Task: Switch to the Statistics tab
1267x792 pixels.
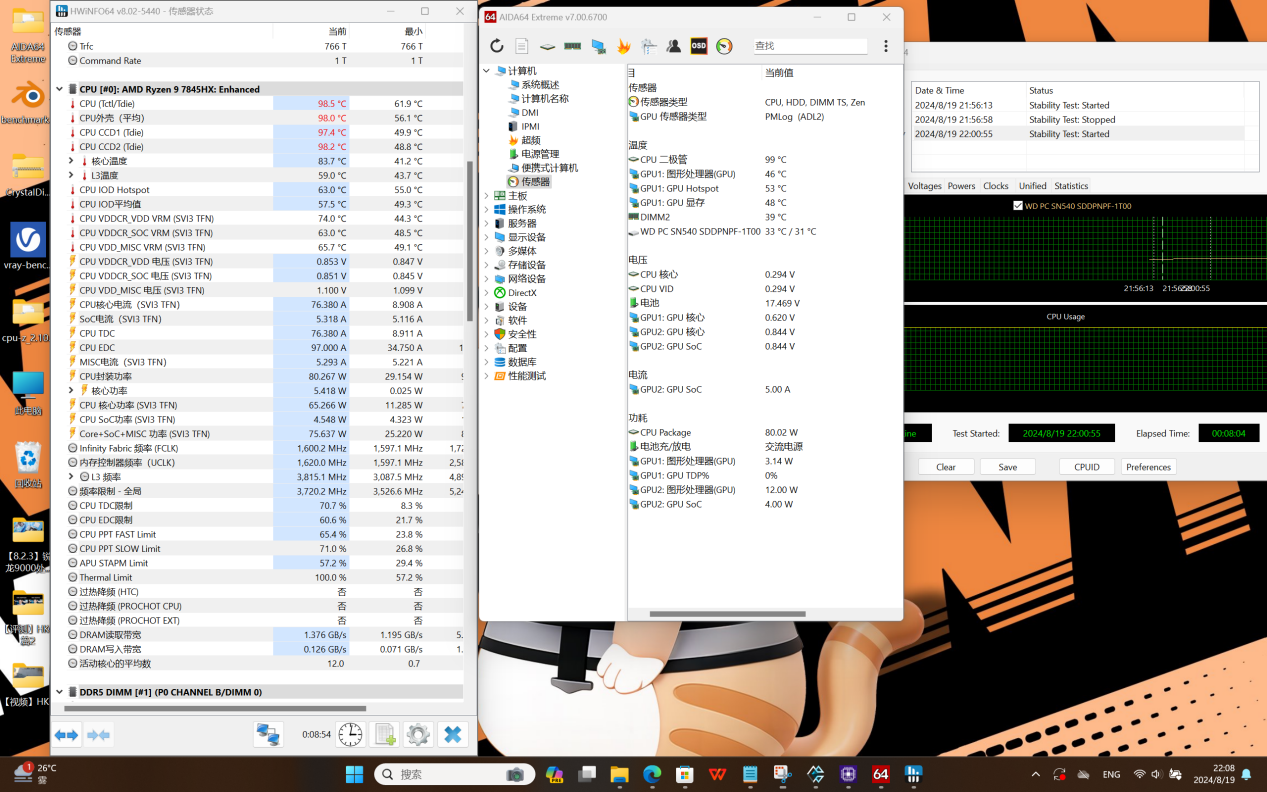Action: point(1071,186)
